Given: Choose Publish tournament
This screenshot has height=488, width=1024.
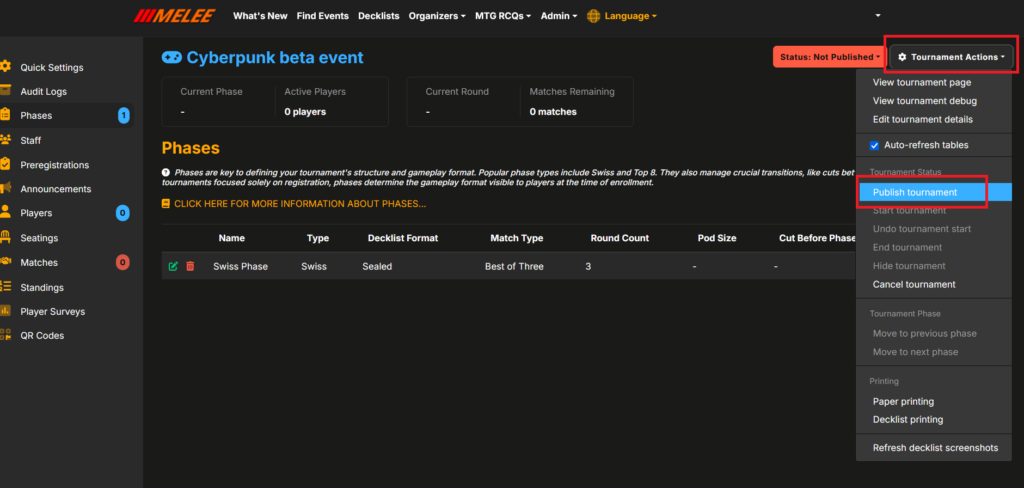Looking at the screenshot, I should tap(934, 192).
